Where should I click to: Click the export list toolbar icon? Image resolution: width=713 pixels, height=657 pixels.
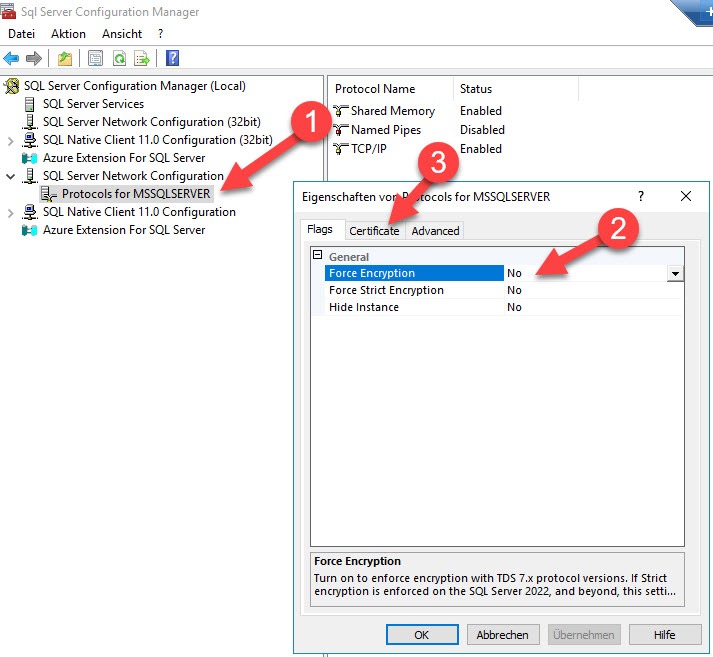click(142, 59)
